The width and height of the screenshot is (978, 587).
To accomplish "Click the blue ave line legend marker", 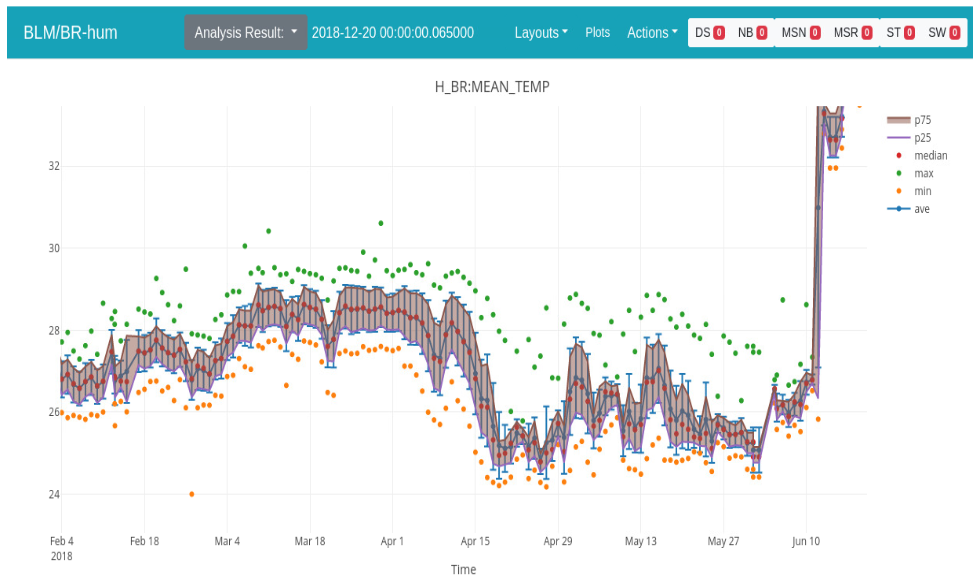I will click(899, 209).
